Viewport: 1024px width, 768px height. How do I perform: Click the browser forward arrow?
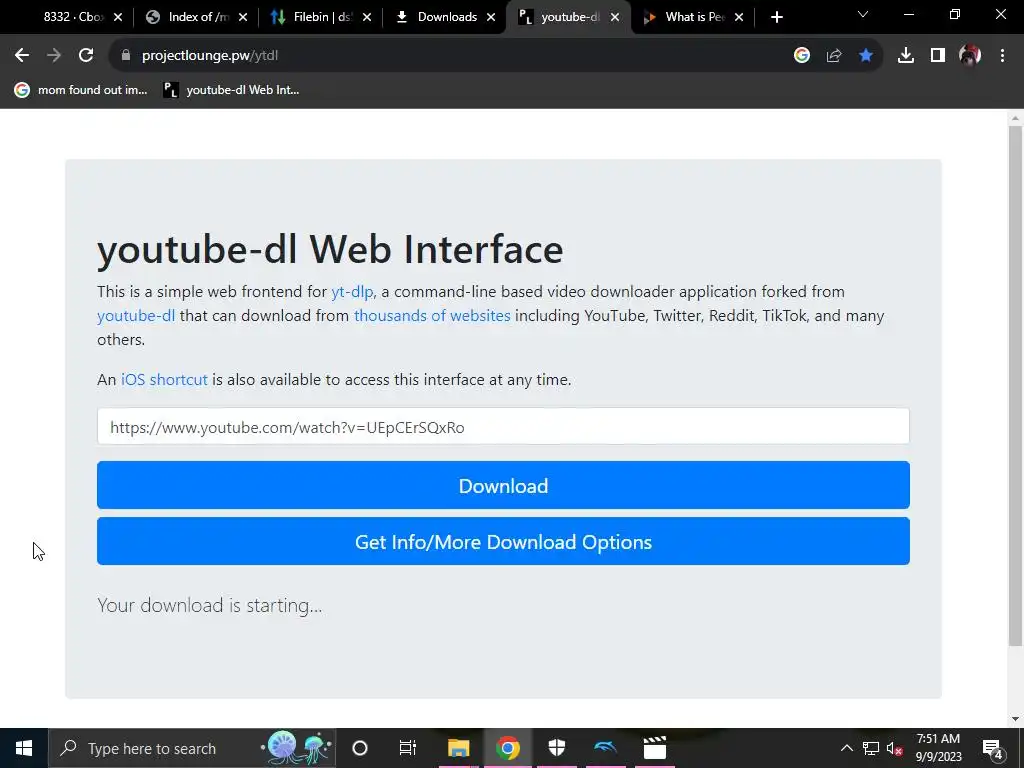(54, 56)
